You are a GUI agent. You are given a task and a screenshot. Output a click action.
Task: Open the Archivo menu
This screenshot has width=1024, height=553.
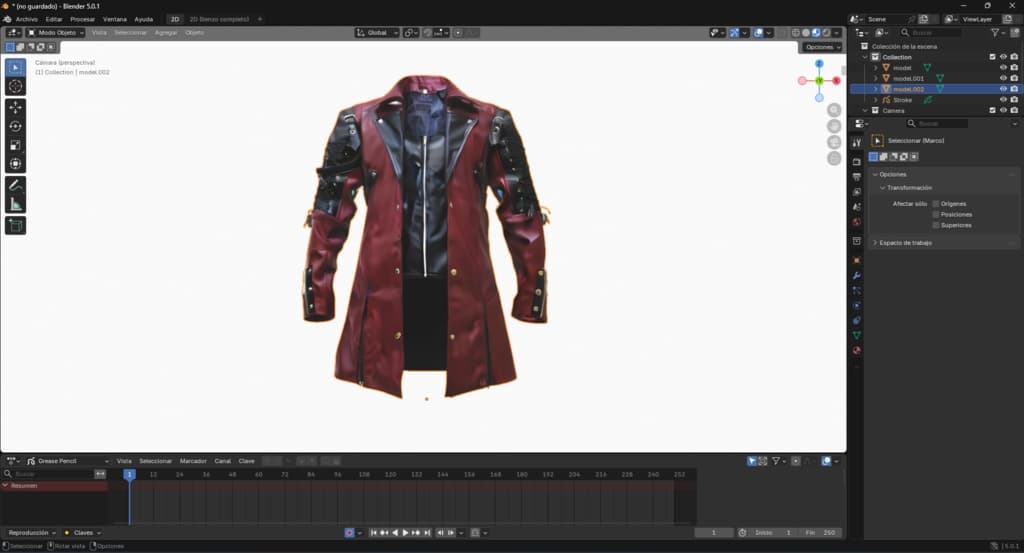click(27, 19)
